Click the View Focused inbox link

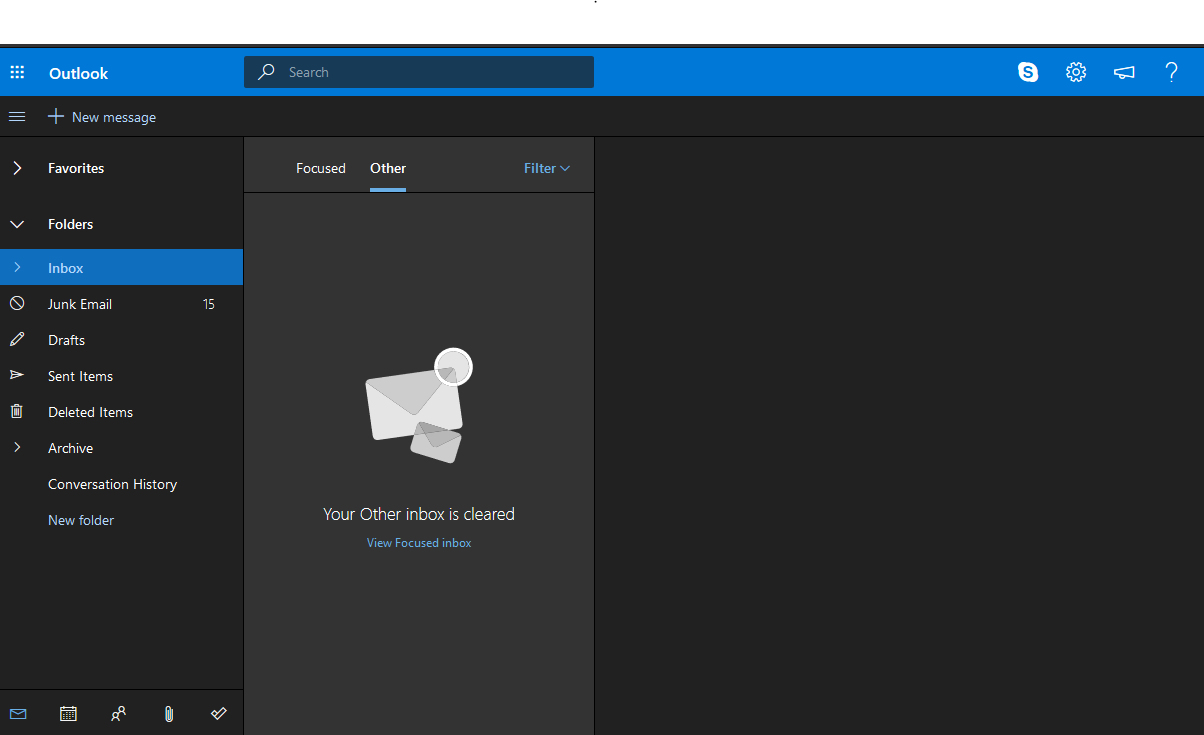pos(419,543)
